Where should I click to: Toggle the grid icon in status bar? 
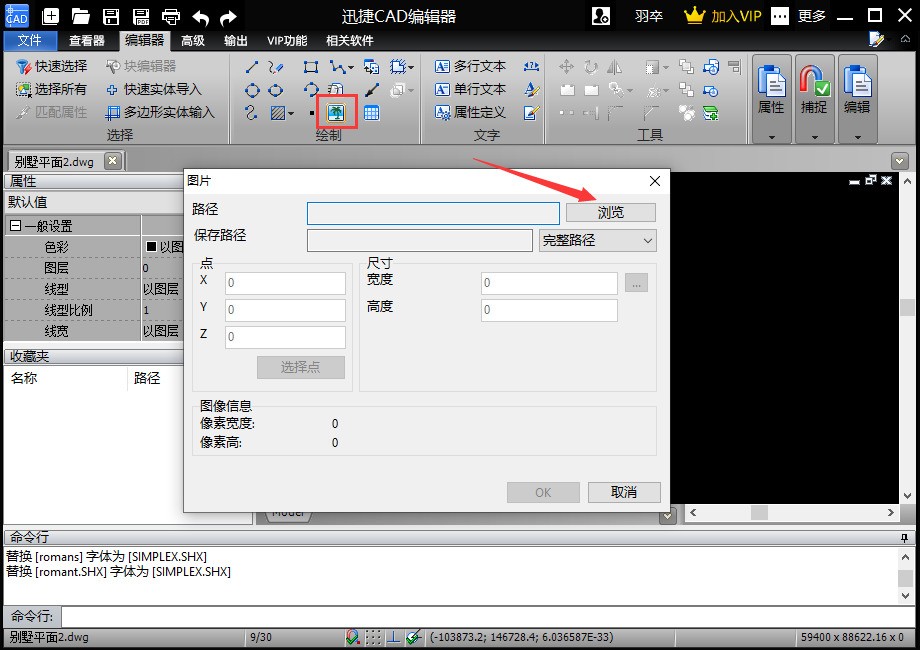[373, 637]
